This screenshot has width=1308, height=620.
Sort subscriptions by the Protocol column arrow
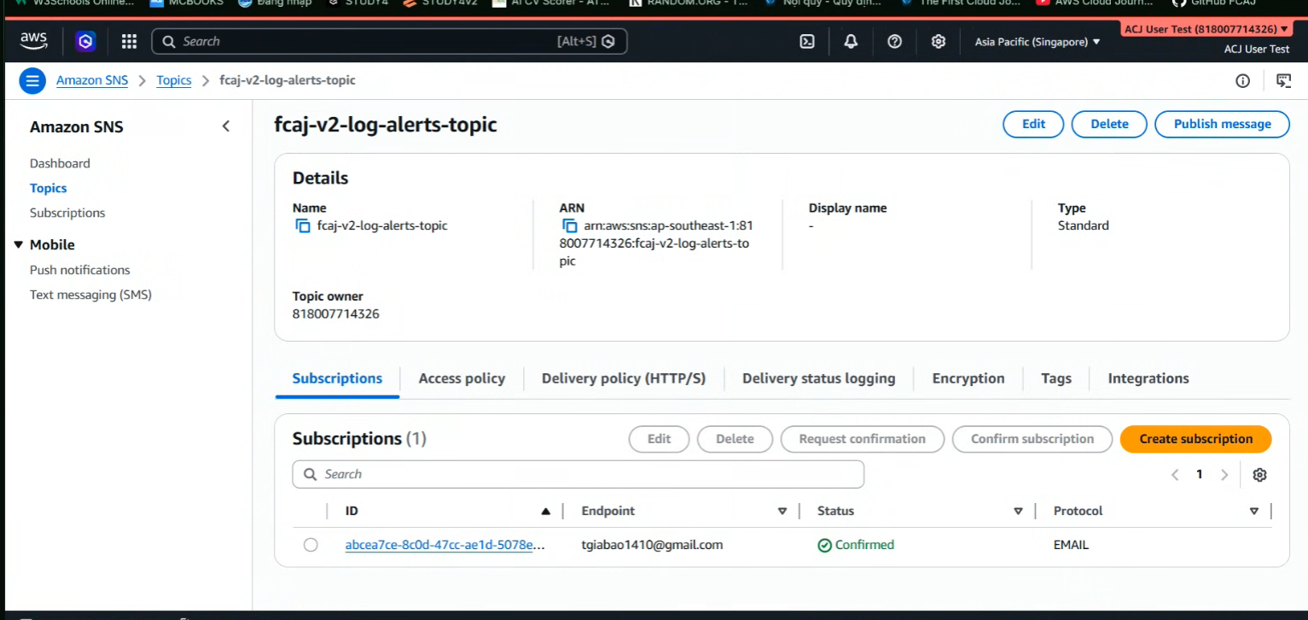point(1254,511)
